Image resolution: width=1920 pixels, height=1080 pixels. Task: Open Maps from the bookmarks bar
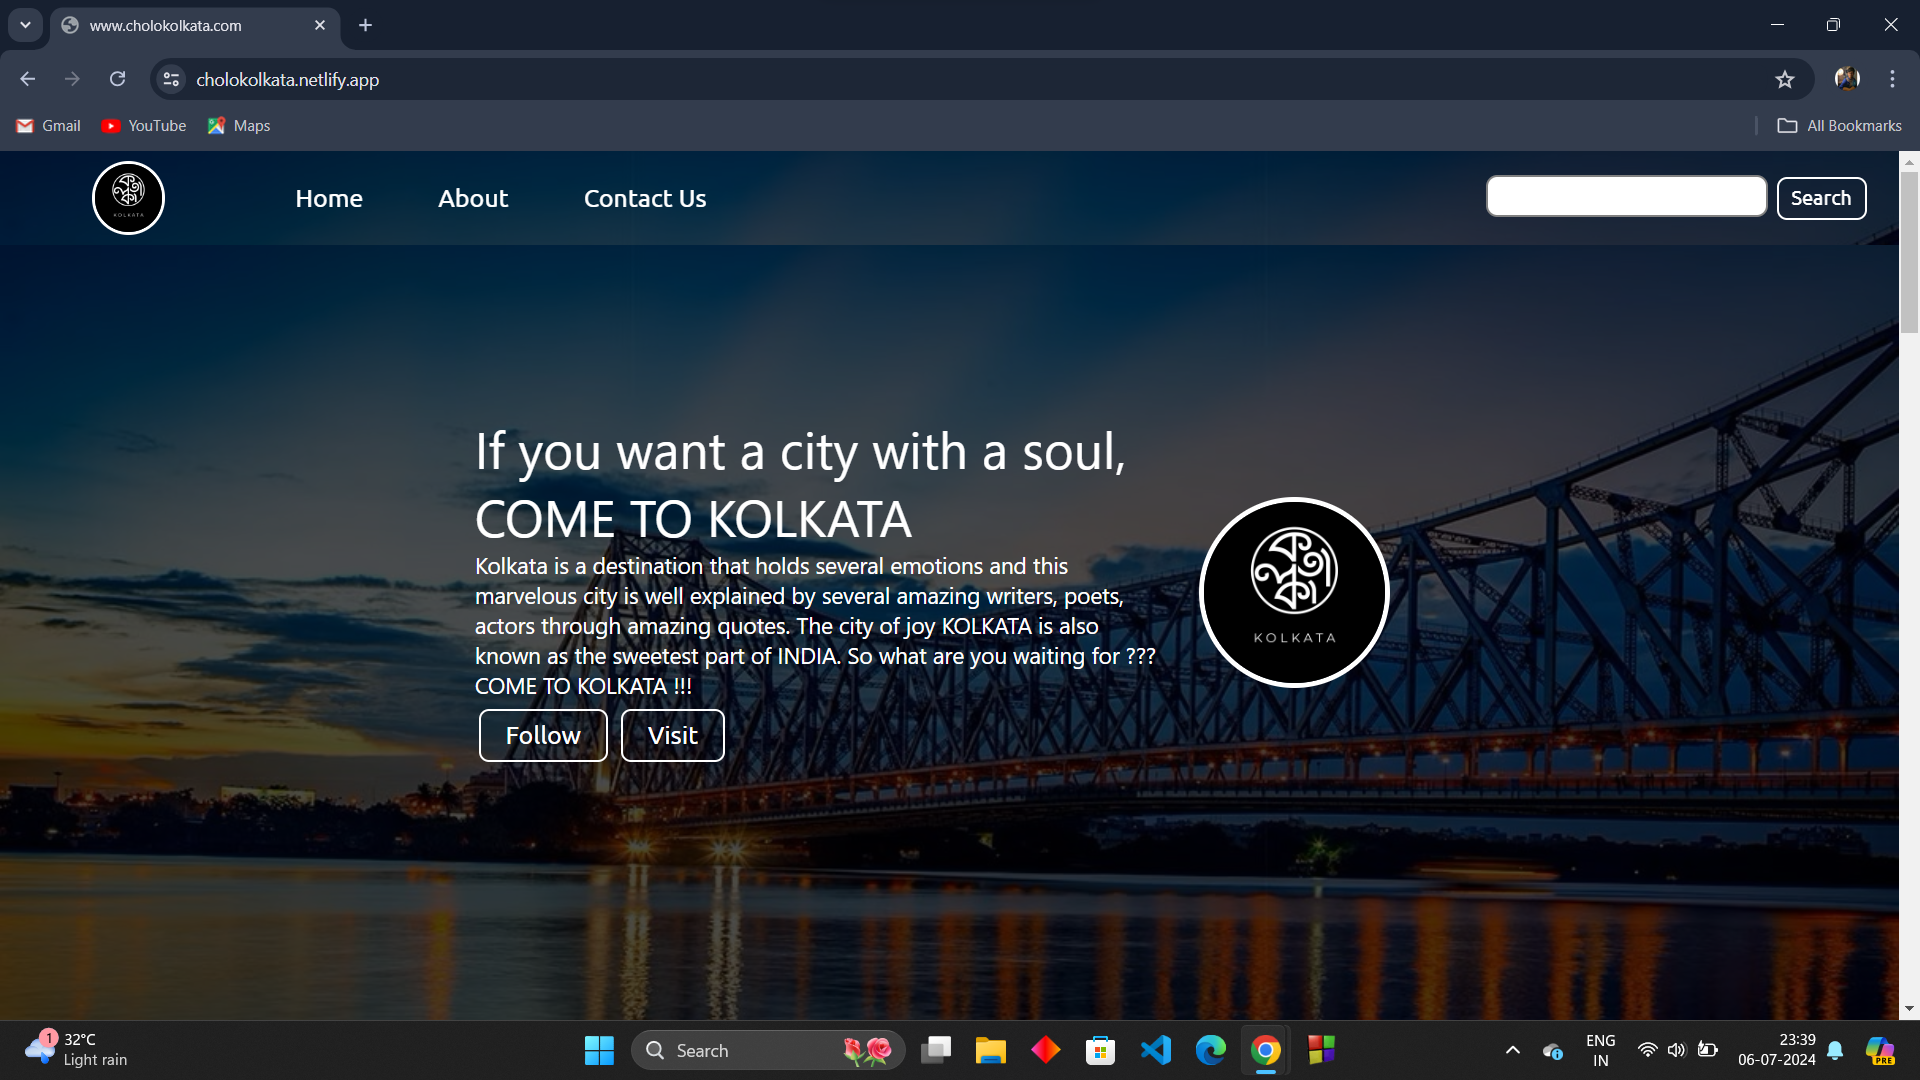(x=238, y=125)
